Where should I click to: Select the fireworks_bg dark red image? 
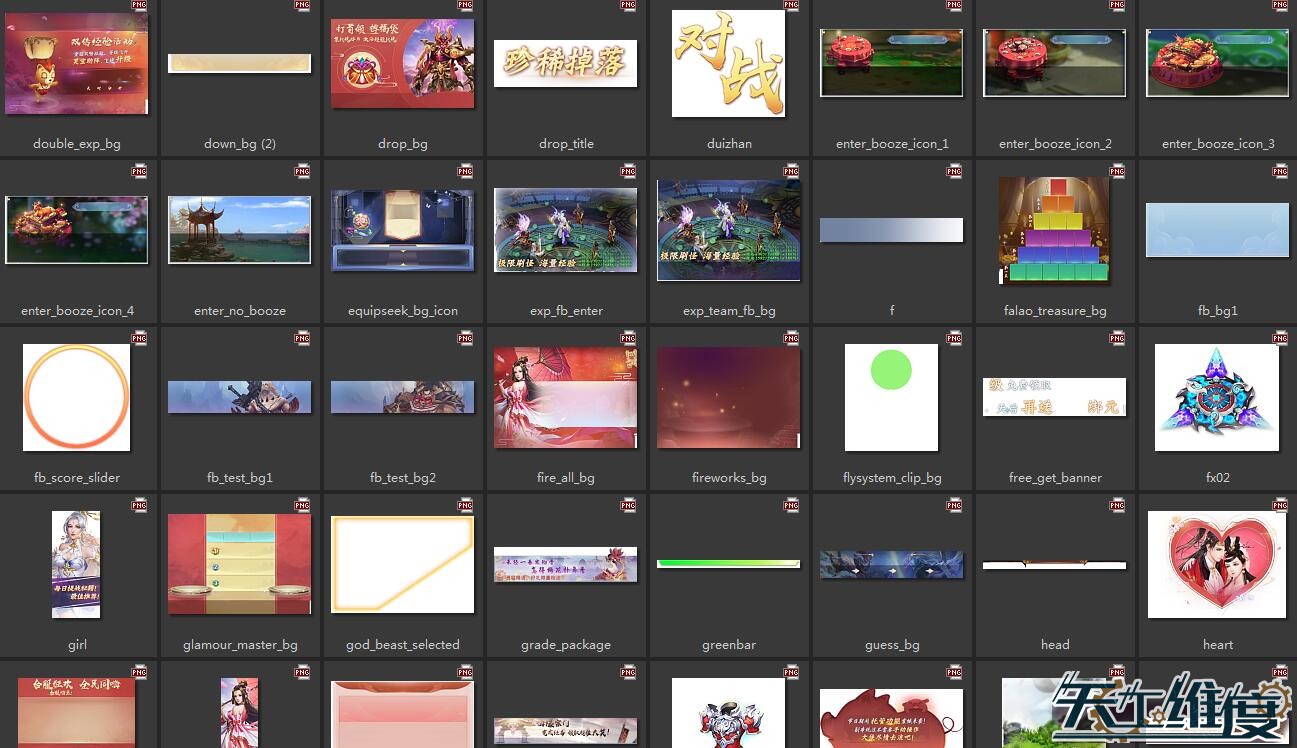tap(729, 397)
